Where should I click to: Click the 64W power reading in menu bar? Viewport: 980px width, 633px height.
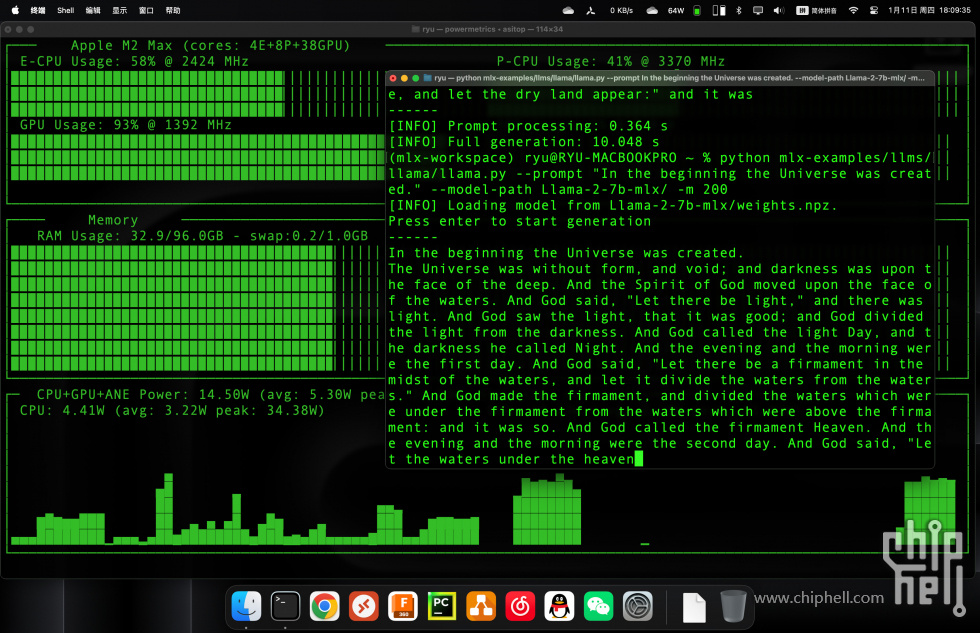coord(676,10)
